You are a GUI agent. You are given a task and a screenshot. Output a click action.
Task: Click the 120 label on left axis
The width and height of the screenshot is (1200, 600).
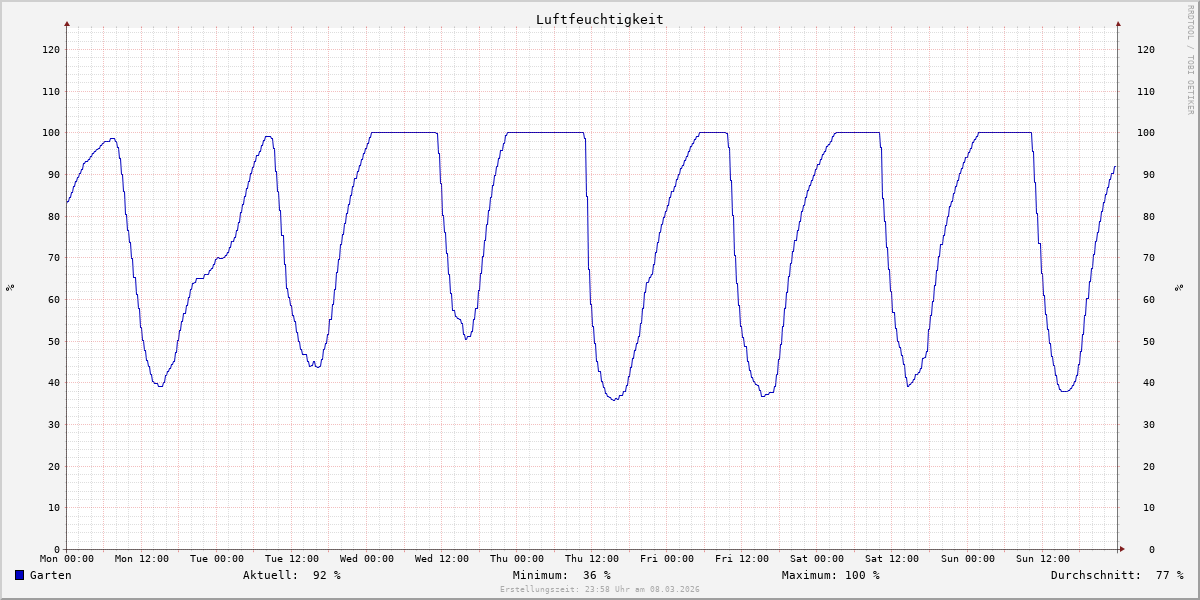[50, 49]
